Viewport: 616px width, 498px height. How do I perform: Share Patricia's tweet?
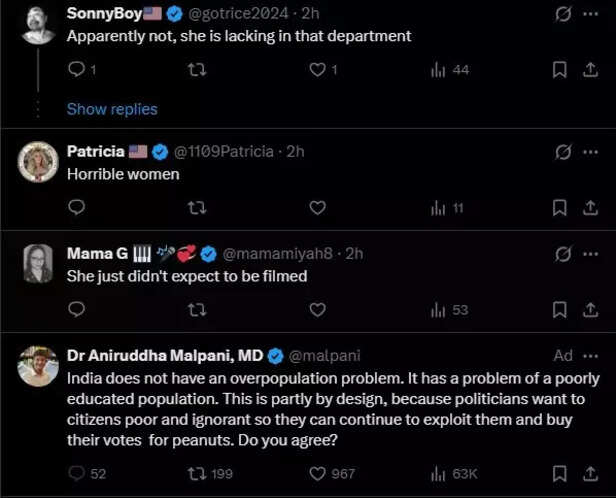point(589,208)
